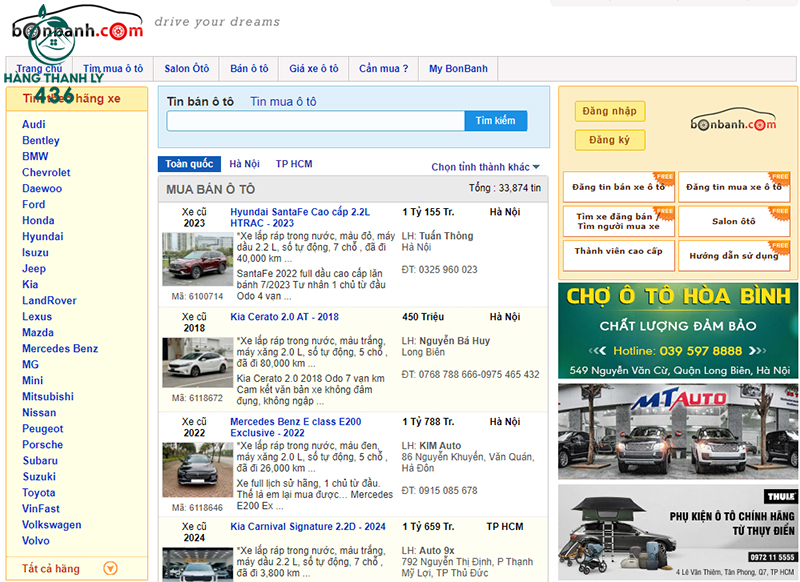Filter by Mazda brand
Image resolution: width=800 pixels, height=582 pixels.
tap(38, 333)
